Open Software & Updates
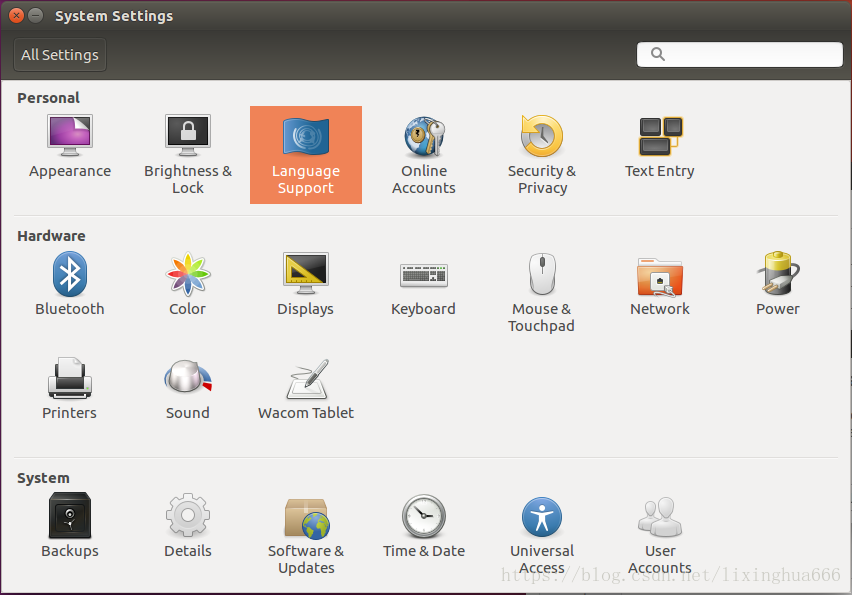 tap(306, 534)
